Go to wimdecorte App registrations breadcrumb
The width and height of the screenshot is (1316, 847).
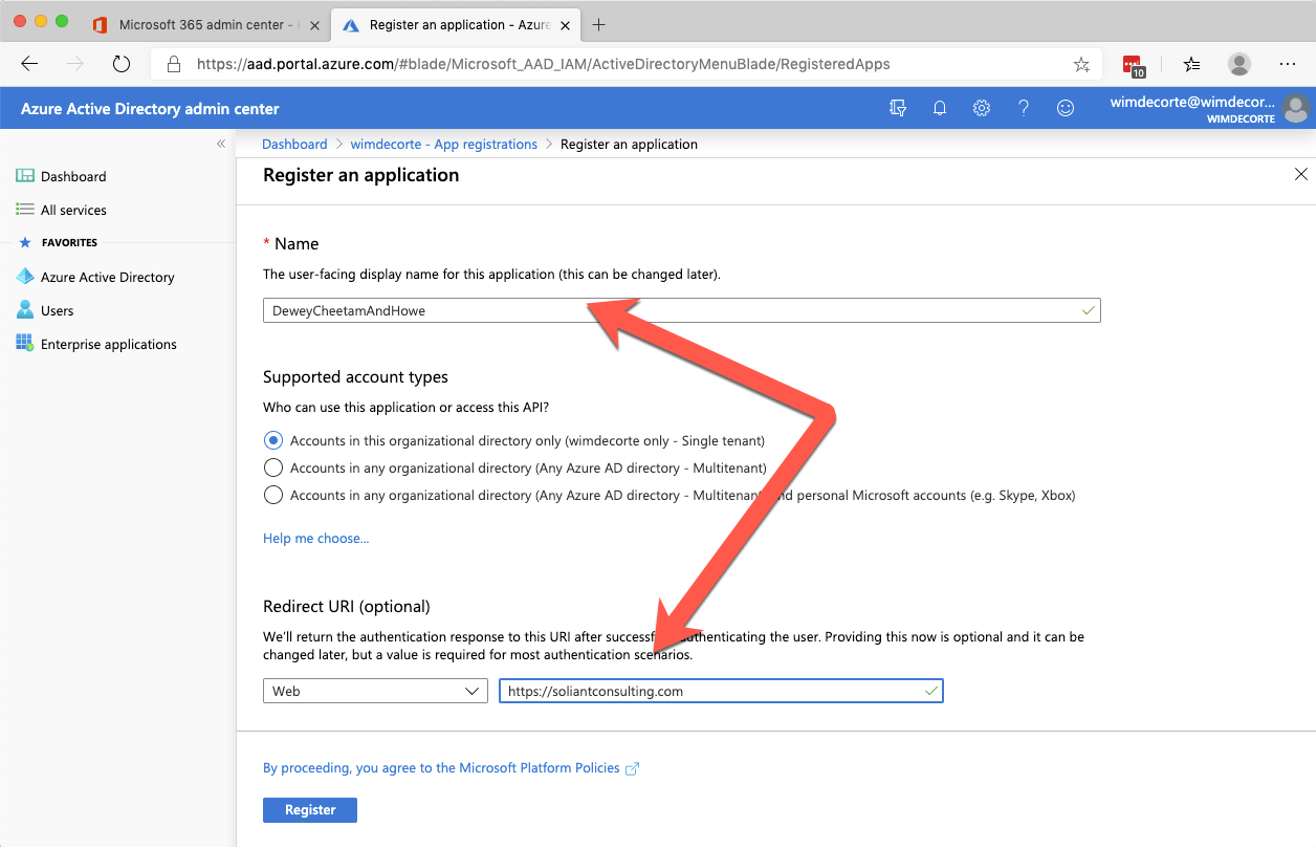pos(444,144)
